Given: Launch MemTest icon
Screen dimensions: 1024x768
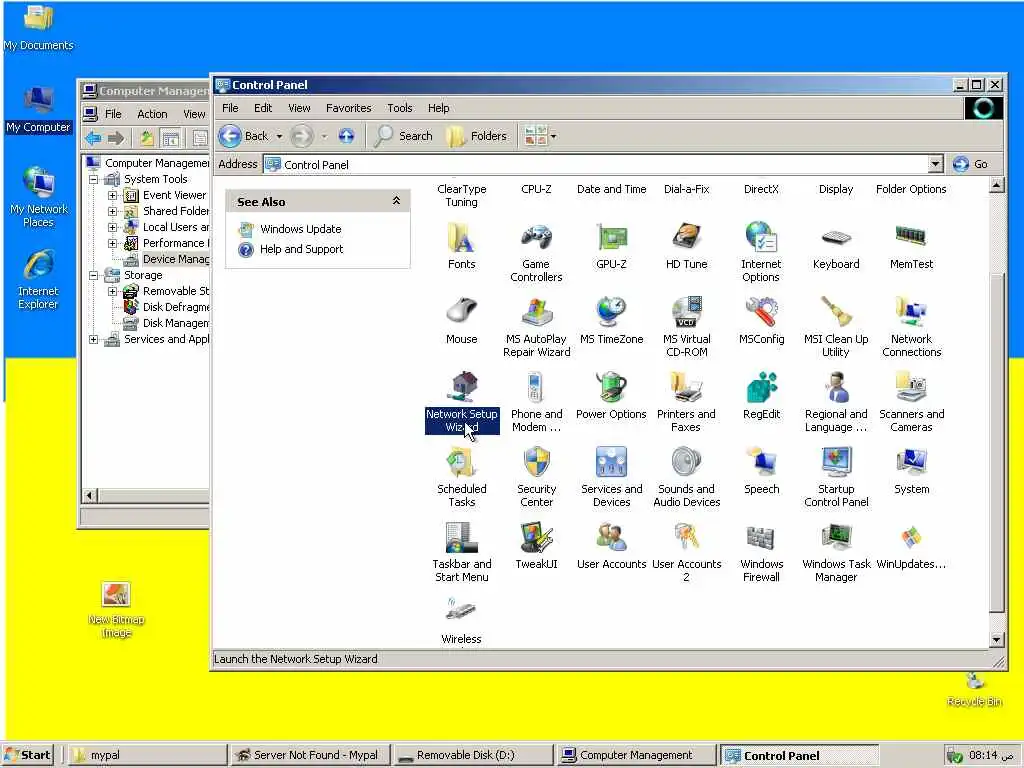Looking at the screenshot, I should click(911, 236).
